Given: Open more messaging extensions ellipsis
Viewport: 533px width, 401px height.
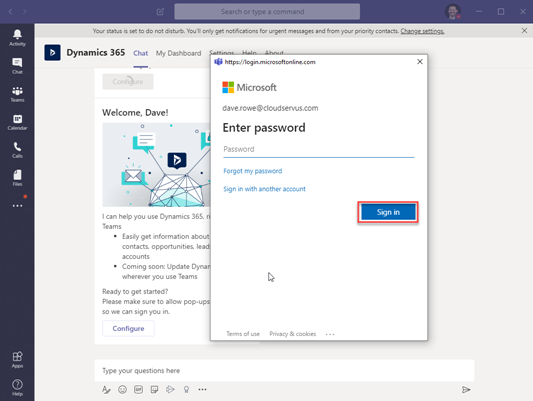Looking at the screenshot, I should click(x=202, y=389).
